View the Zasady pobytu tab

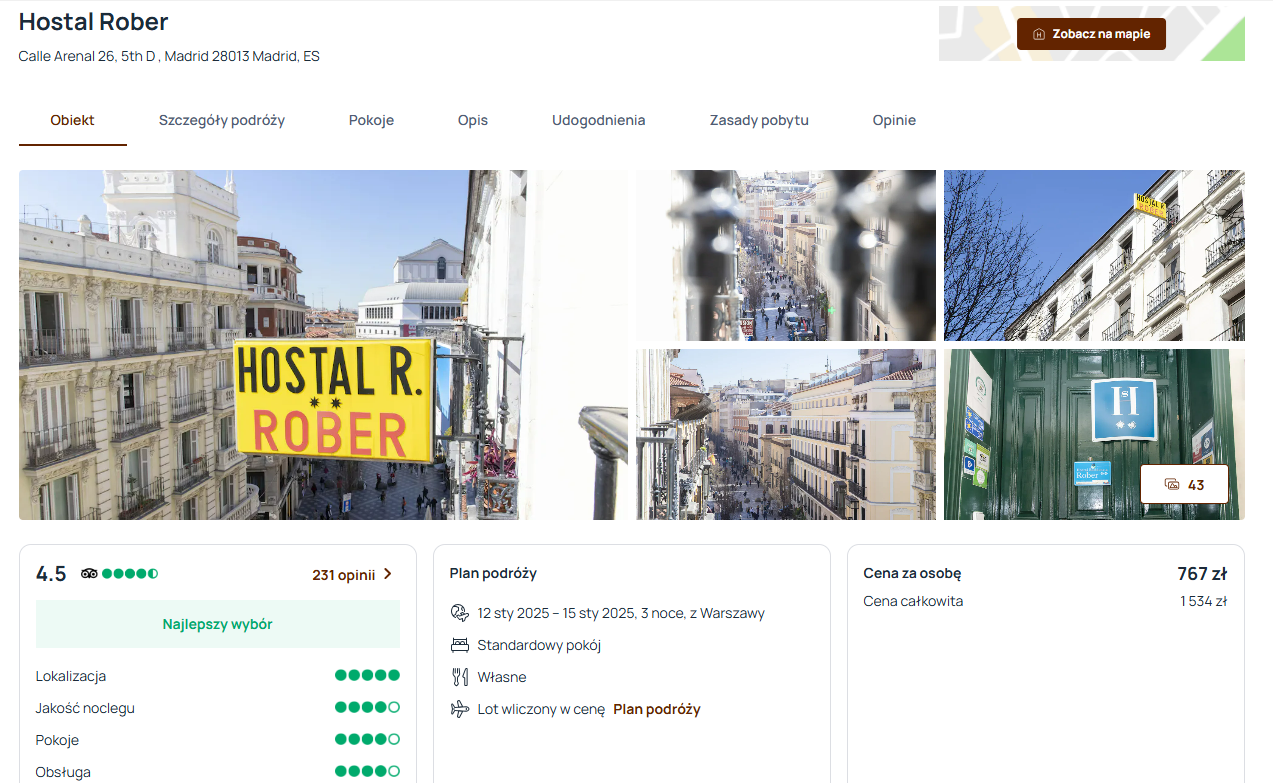point(759,120)
